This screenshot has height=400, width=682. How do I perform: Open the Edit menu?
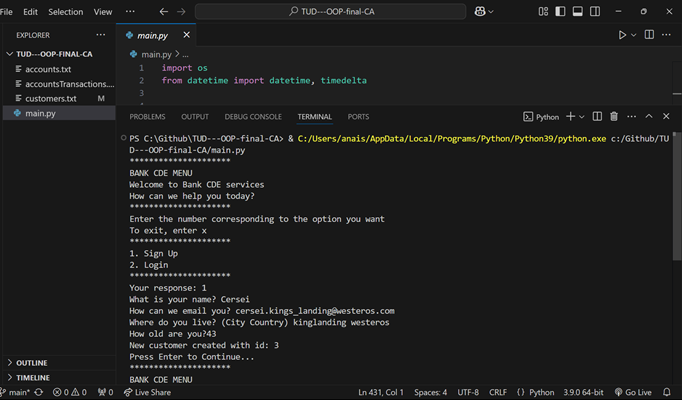30,12
